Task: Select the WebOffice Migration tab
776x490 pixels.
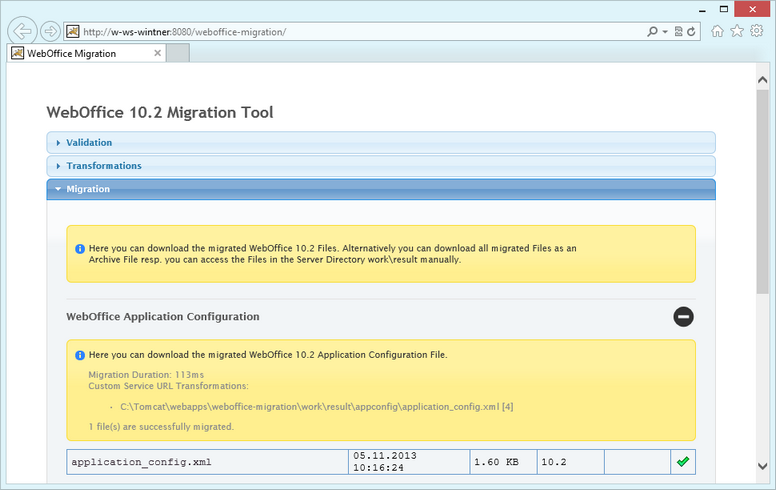Action: [86, 53]
